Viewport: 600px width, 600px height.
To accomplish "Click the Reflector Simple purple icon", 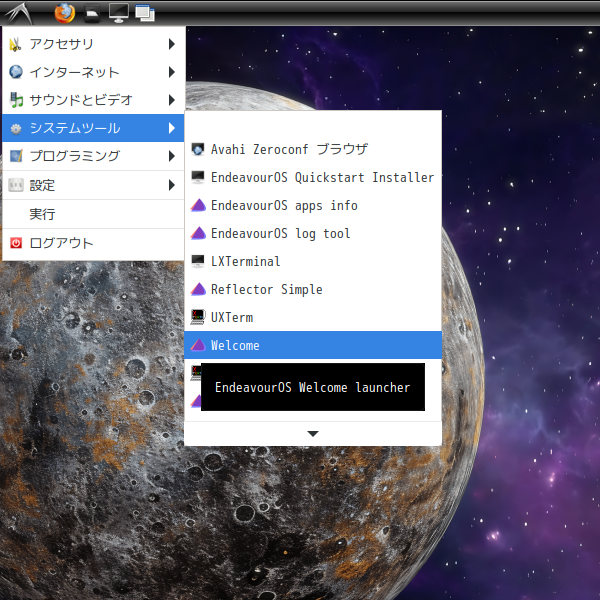I will point(198,289).
